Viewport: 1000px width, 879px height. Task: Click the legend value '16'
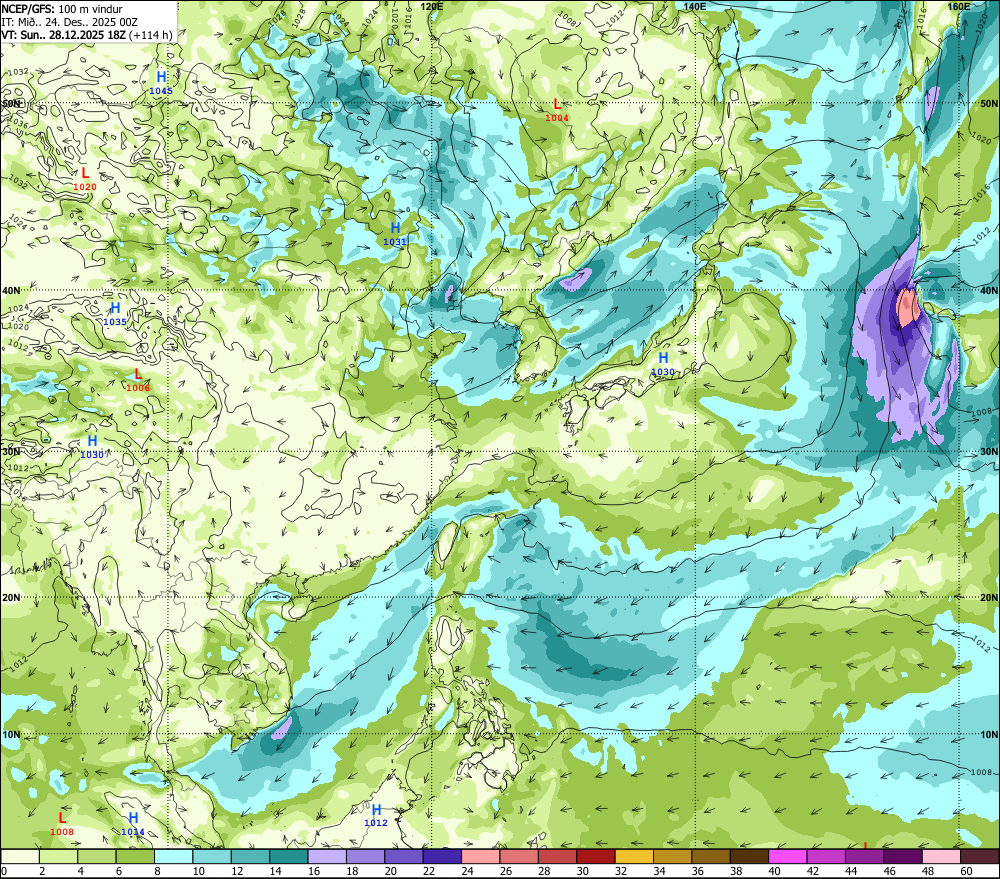[313, 871]
